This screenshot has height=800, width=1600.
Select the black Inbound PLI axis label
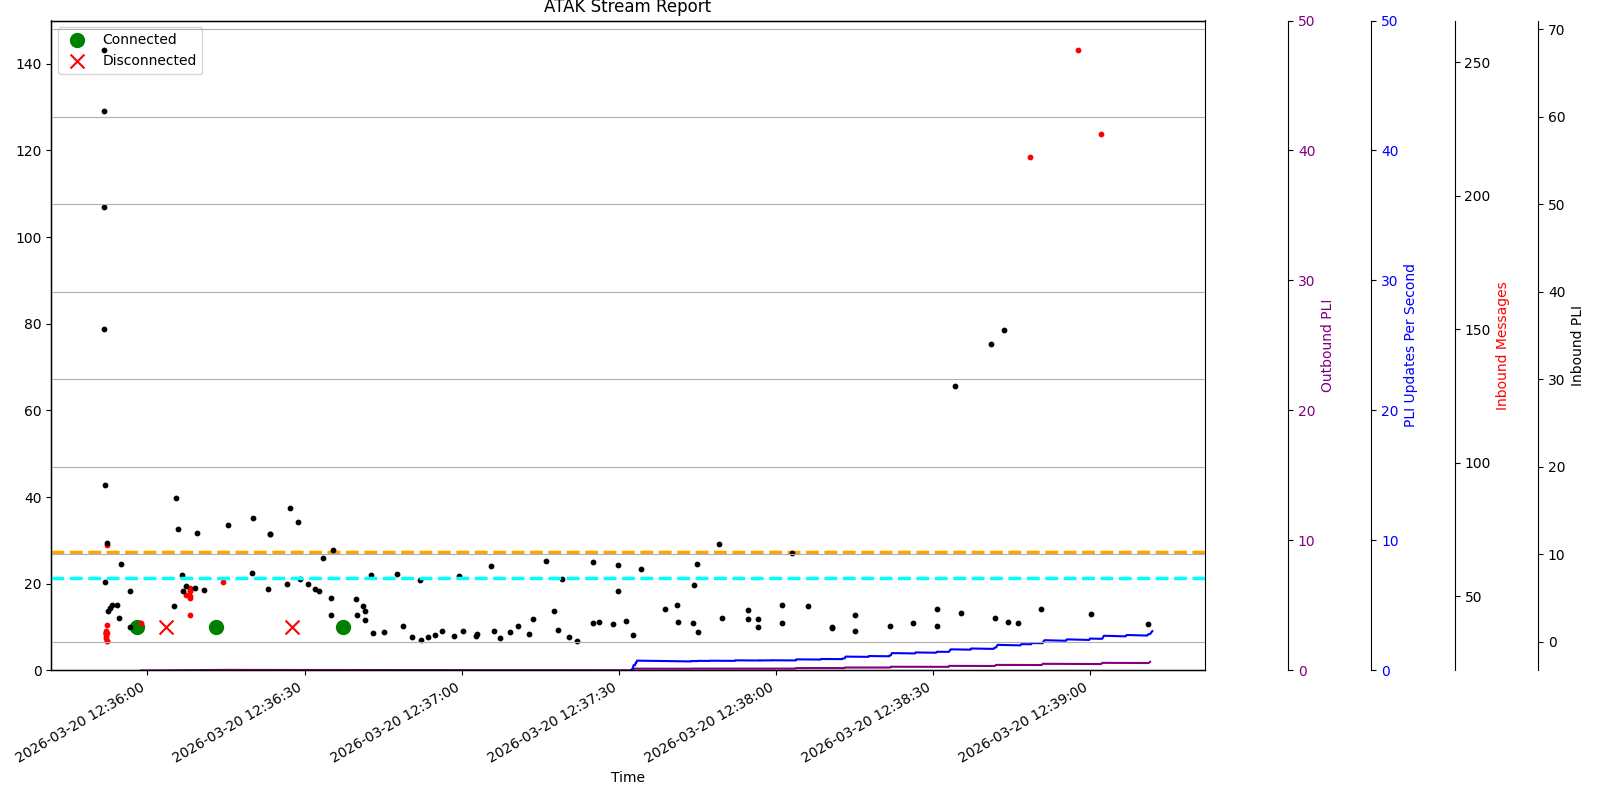(x=1577, y=346)
